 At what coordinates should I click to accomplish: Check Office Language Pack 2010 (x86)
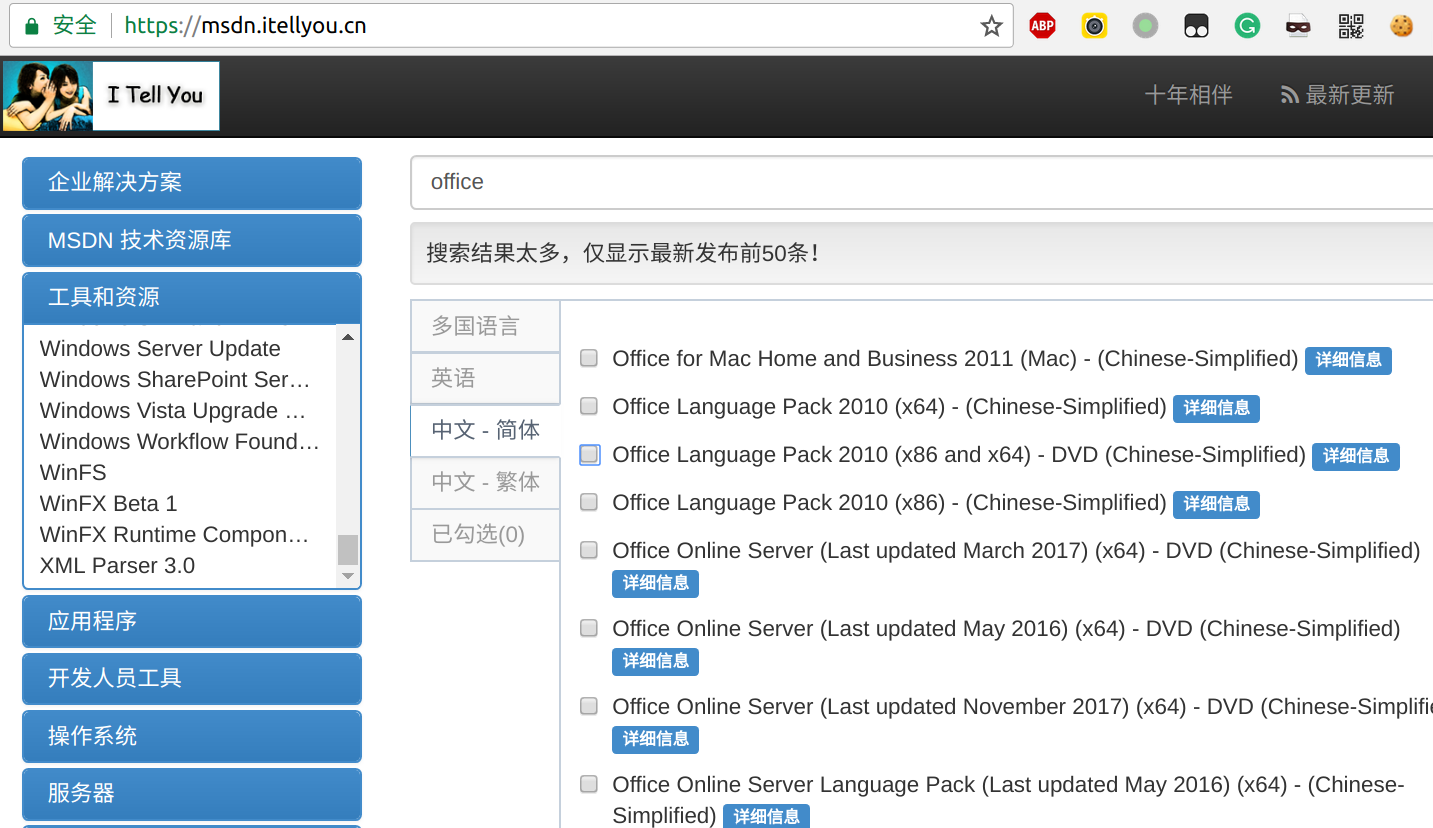pyautogui.click(x=589, y=502)
